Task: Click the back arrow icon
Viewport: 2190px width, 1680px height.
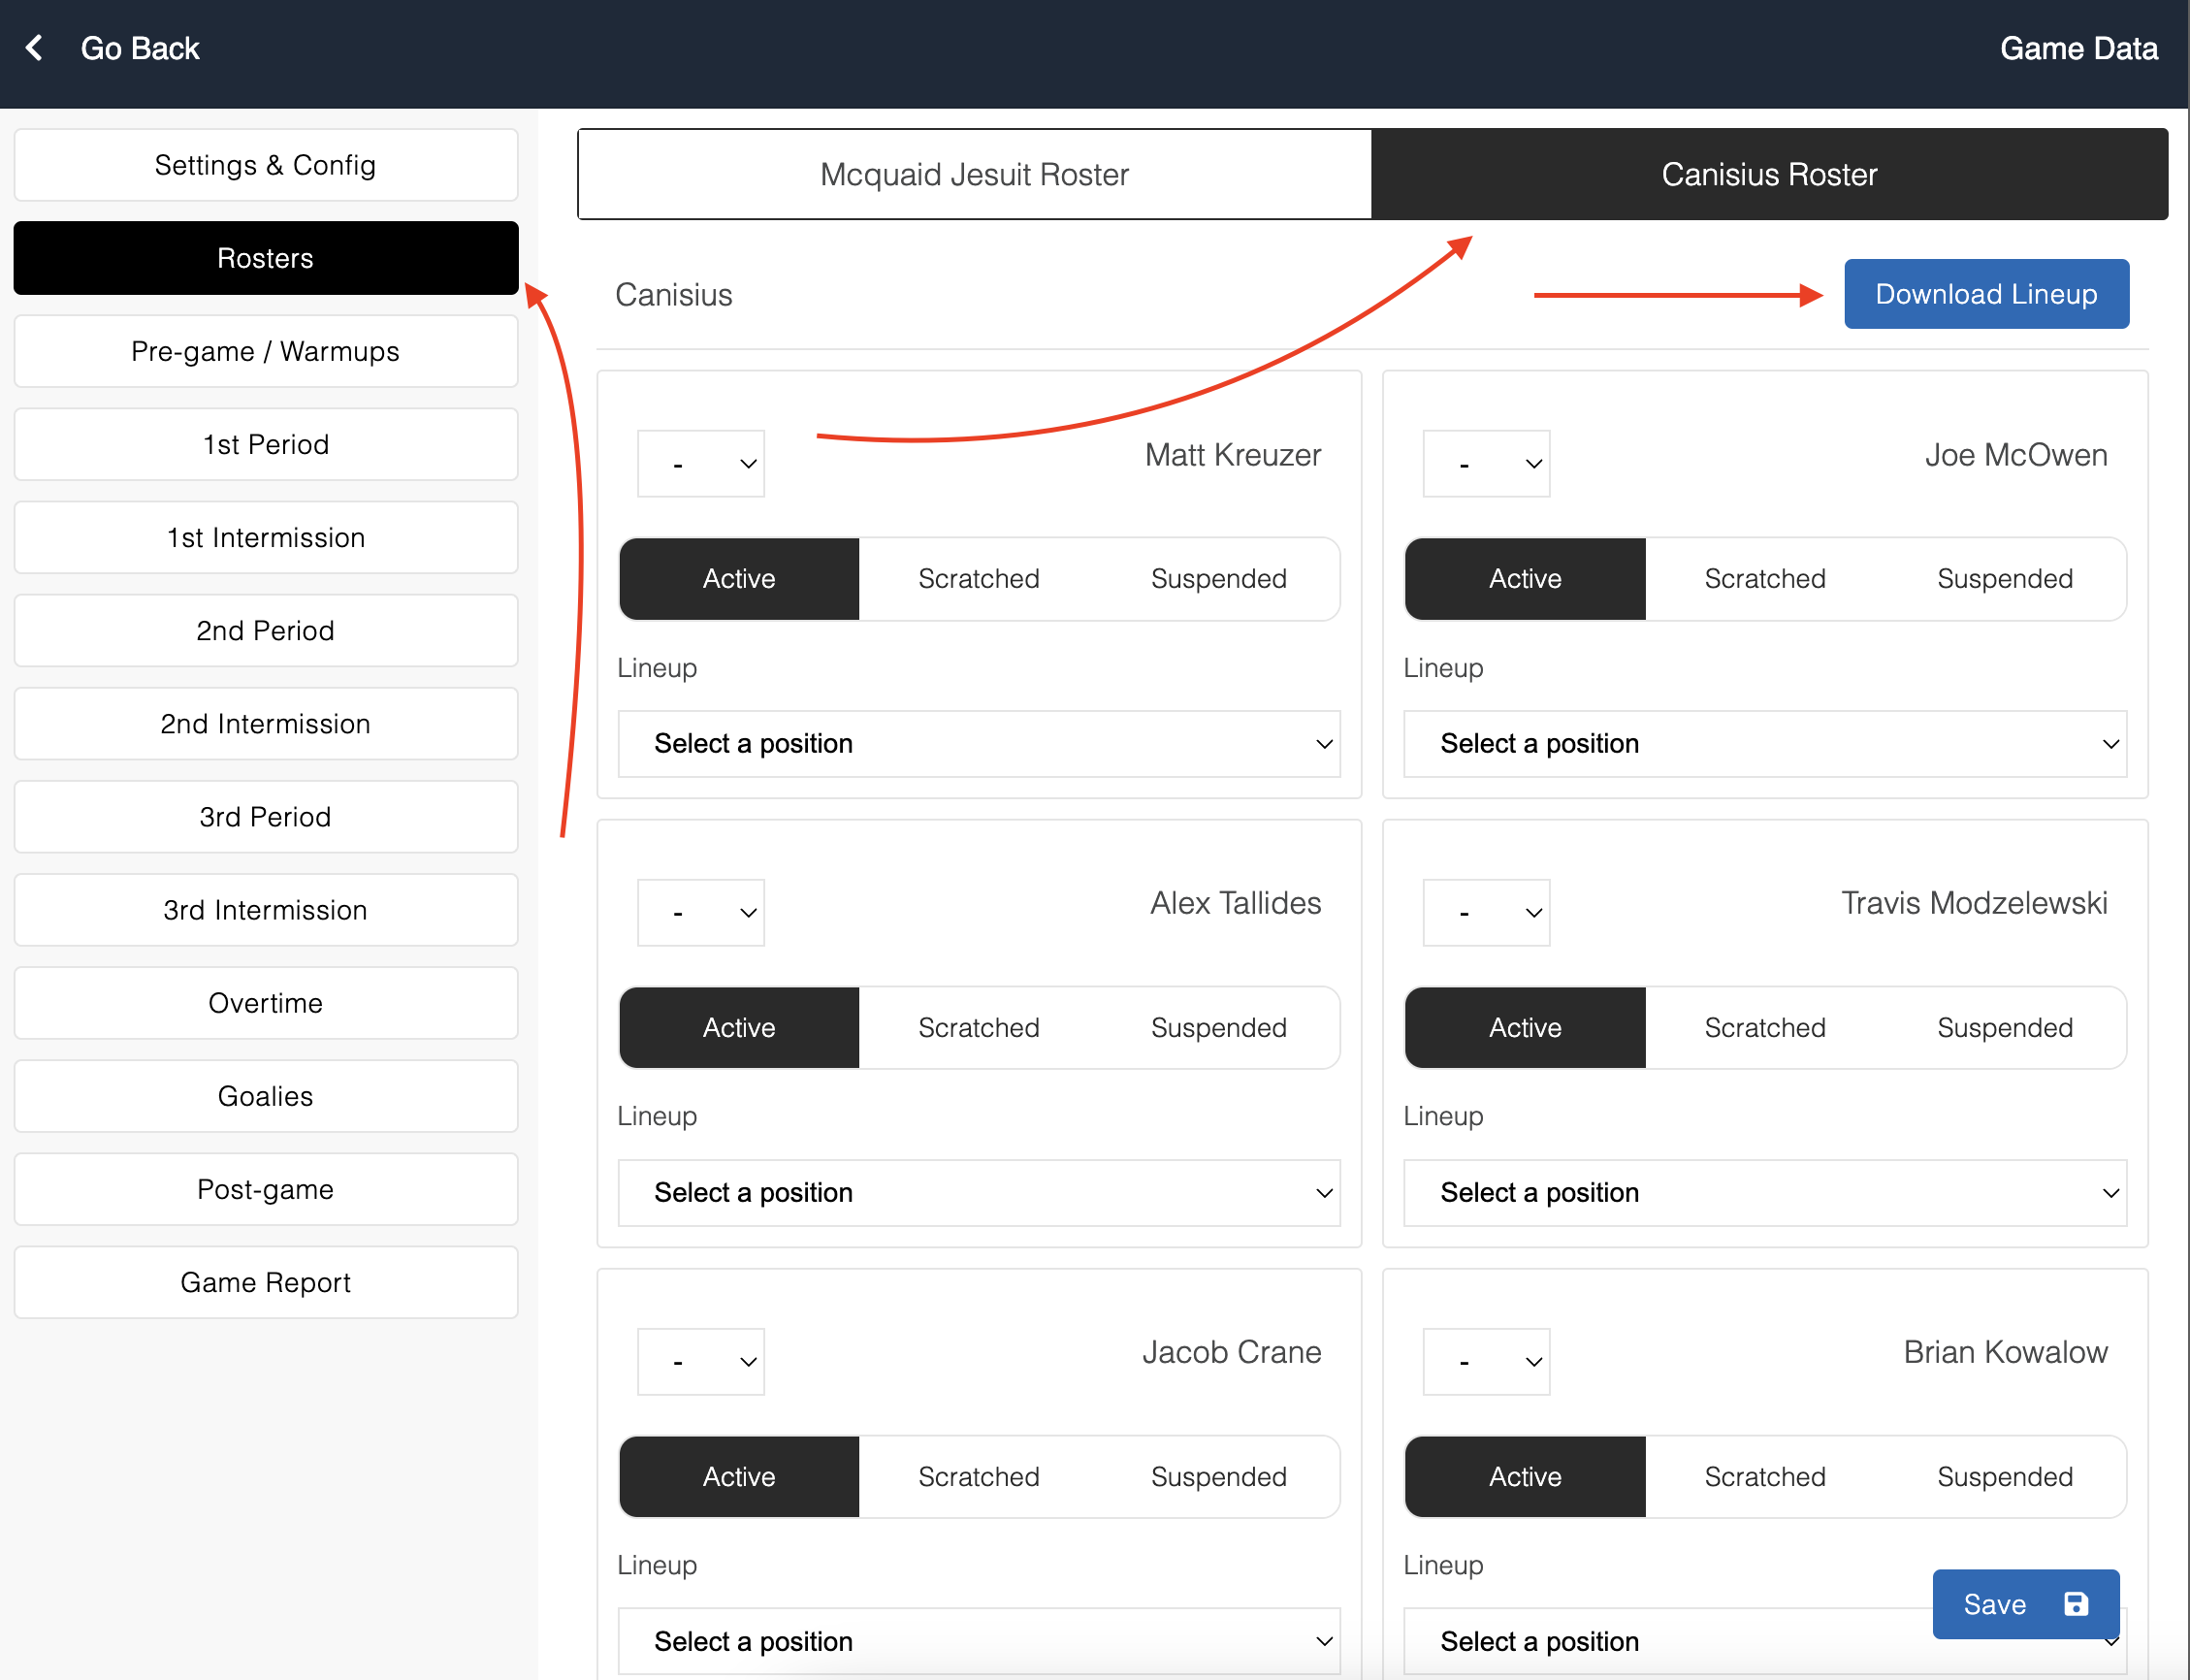Action: pos(35,48)
